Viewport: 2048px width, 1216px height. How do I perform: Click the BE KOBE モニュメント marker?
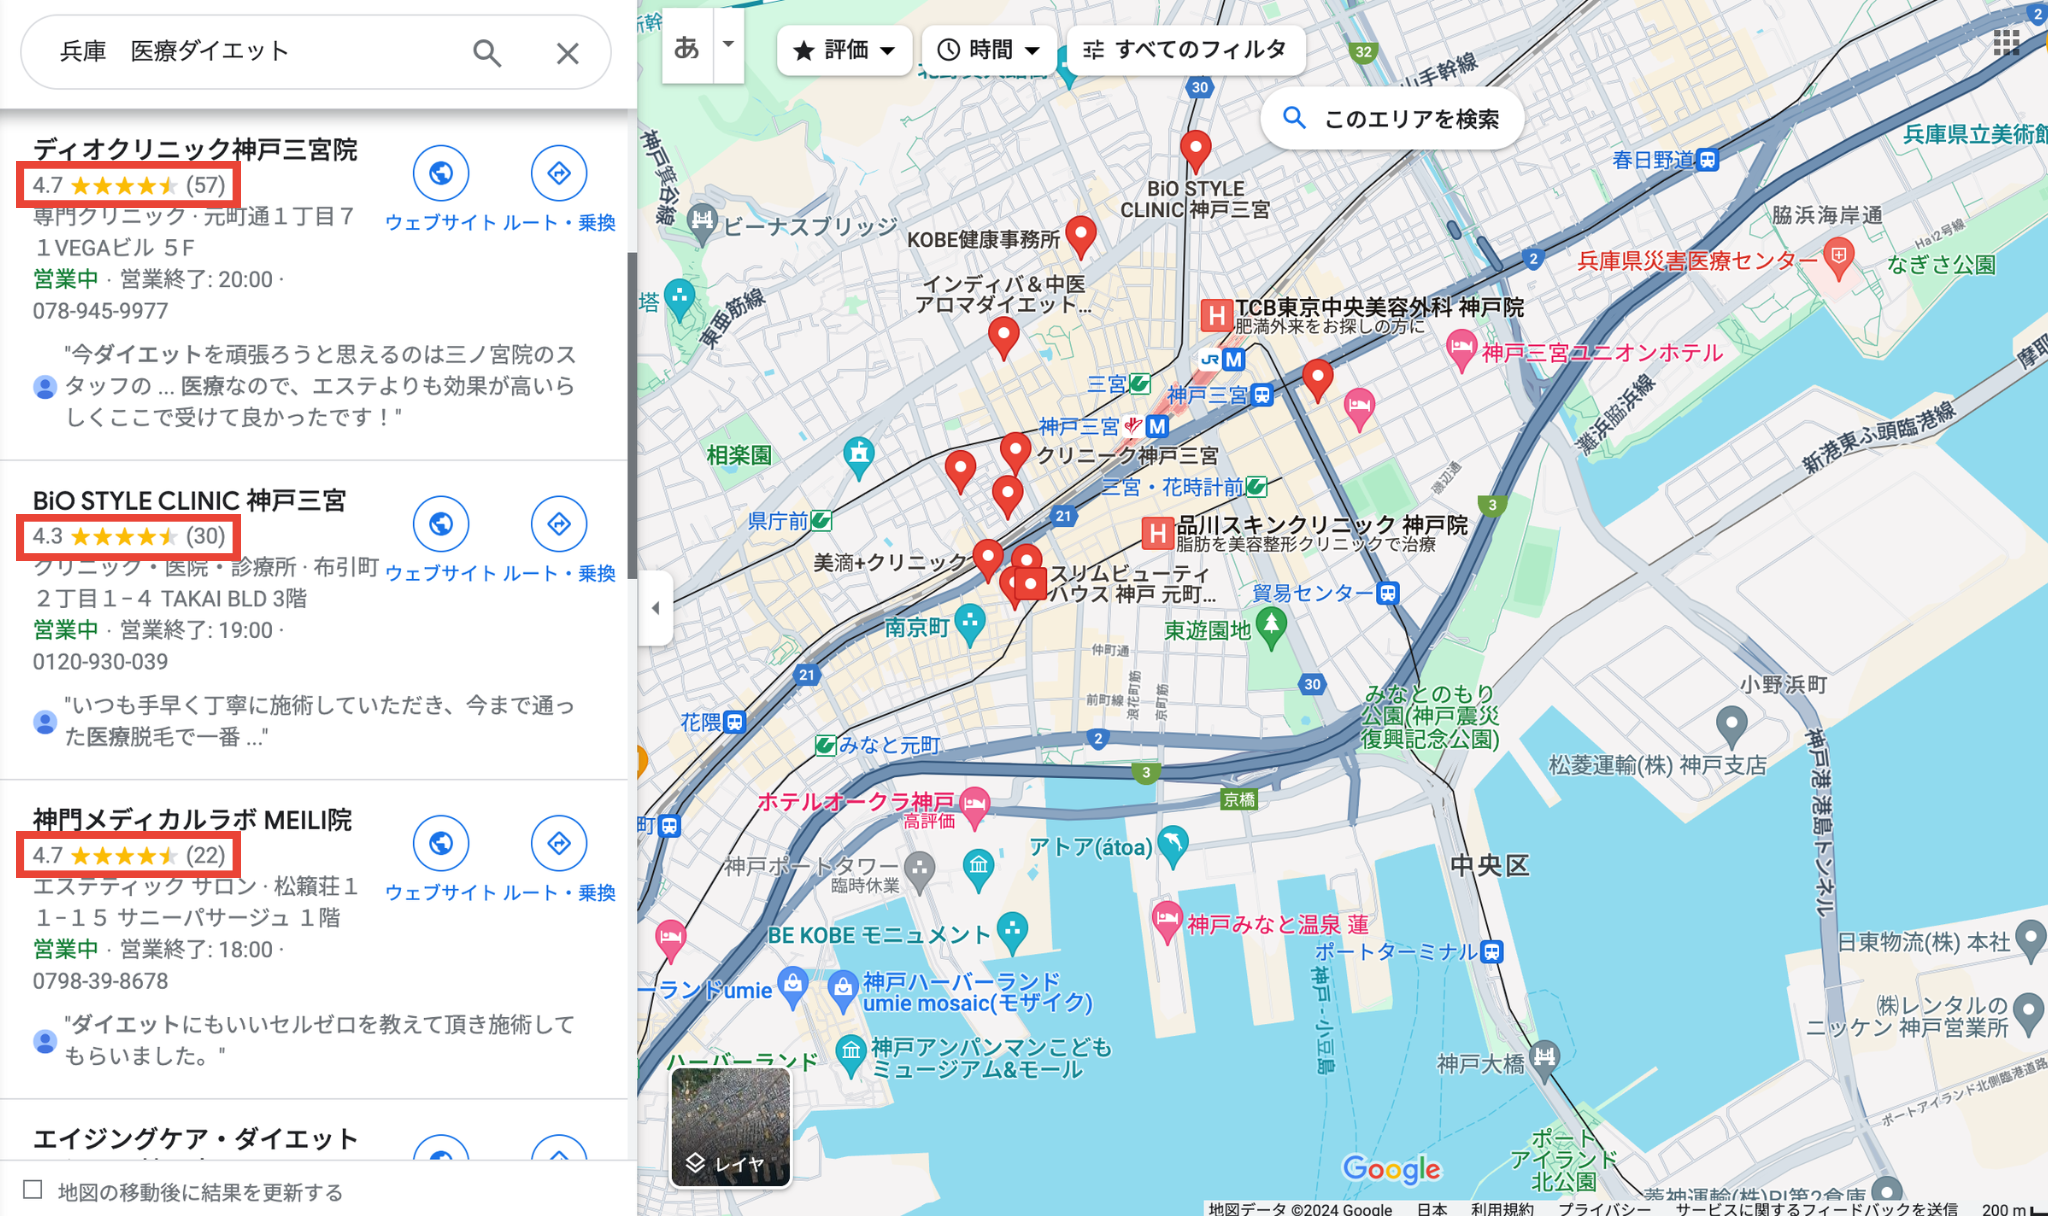pyautogui.click(x=1013, y=931)
